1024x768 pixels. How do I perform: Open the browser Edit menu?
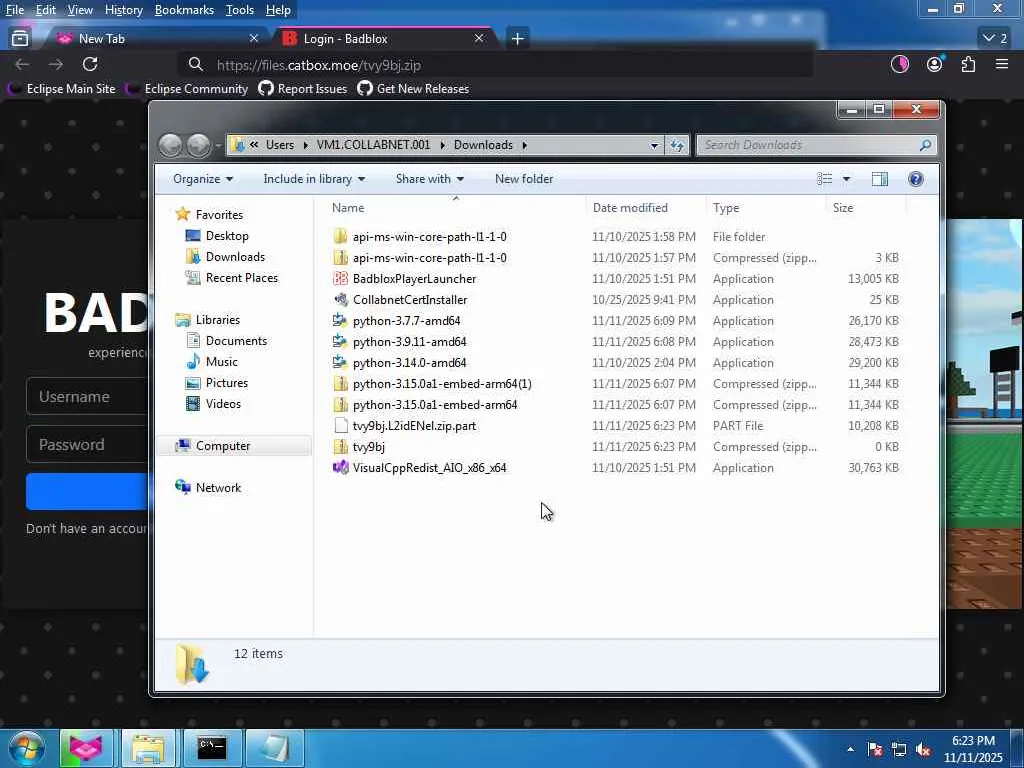pyautogui.click(x=45, y=10)
